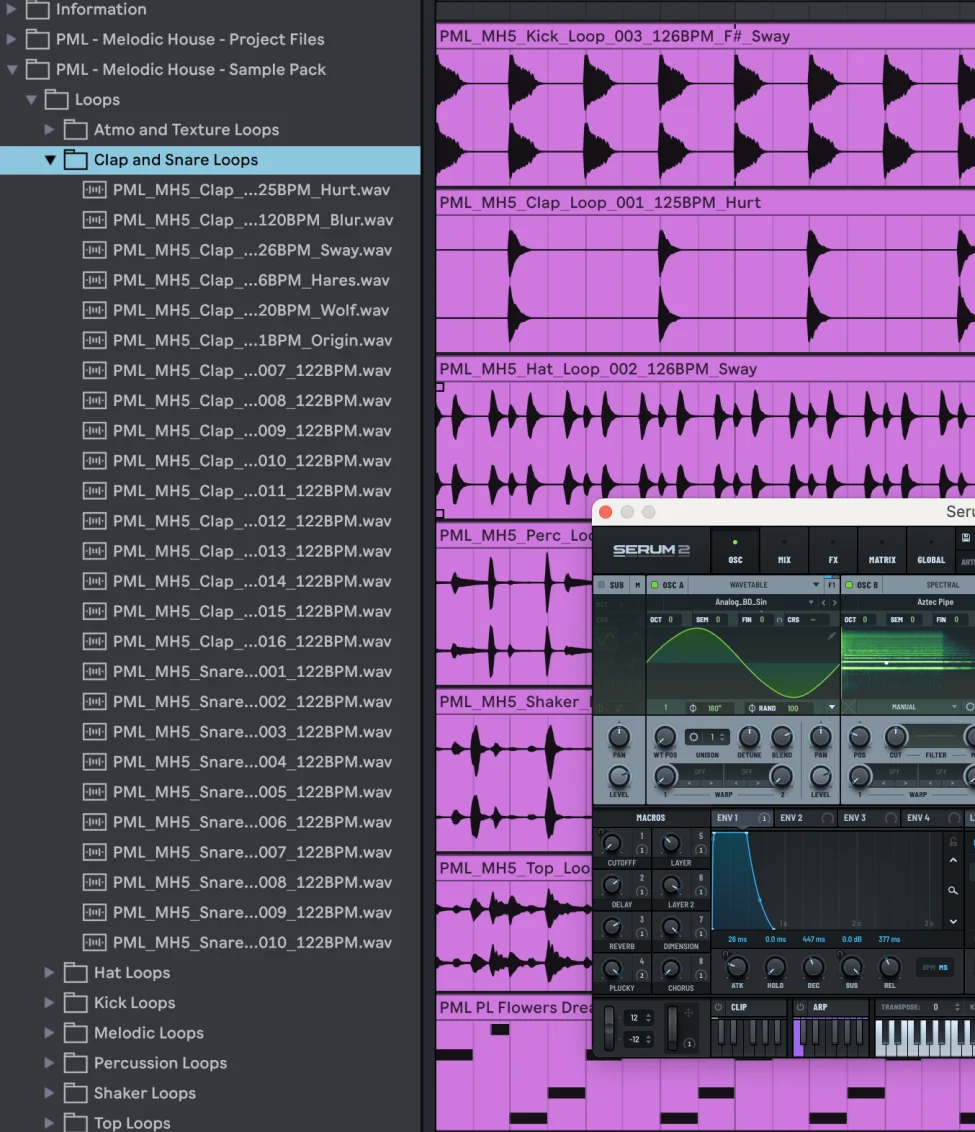This screenshot has width=975, height=1132.
Task: Switch to the GLOBAL tab in Serum
Action: click(931, 552)
